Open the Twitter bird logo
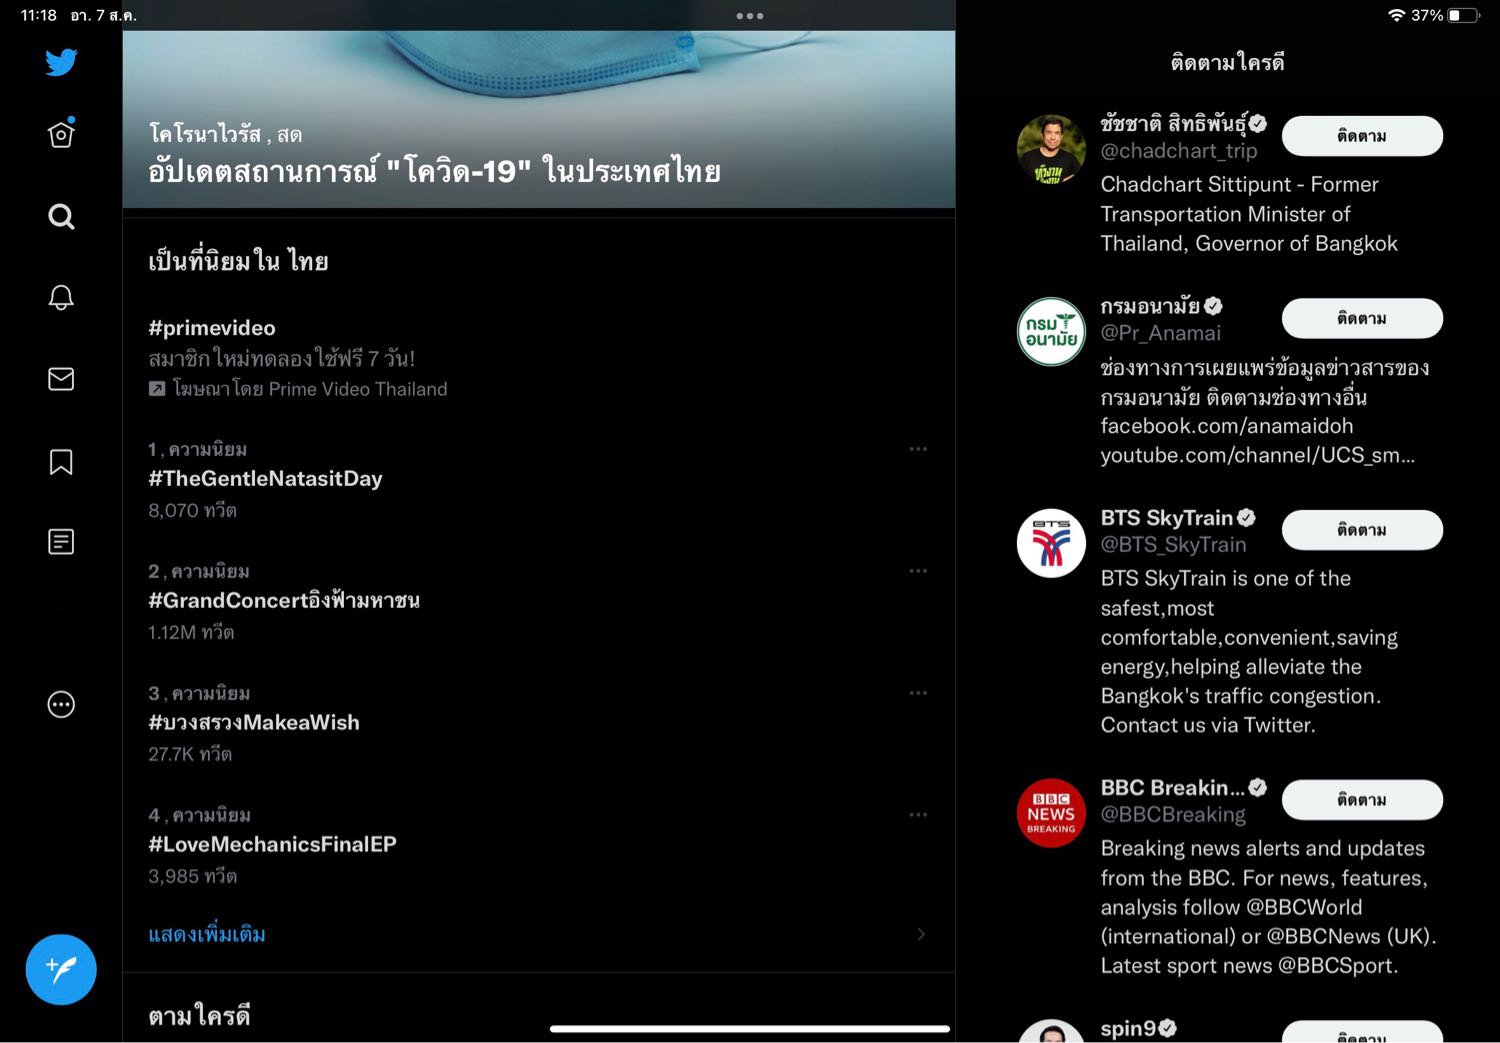The image size is (1500, 1043). (x=61, y=62)
